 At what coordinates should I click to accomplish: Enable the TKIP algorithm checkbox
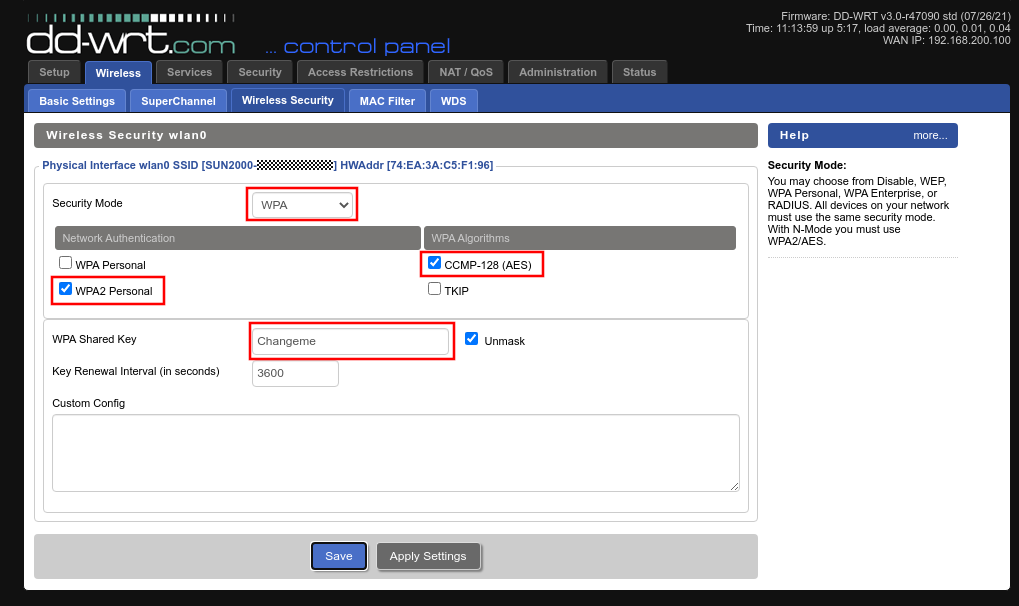click(x=435, y=289)
